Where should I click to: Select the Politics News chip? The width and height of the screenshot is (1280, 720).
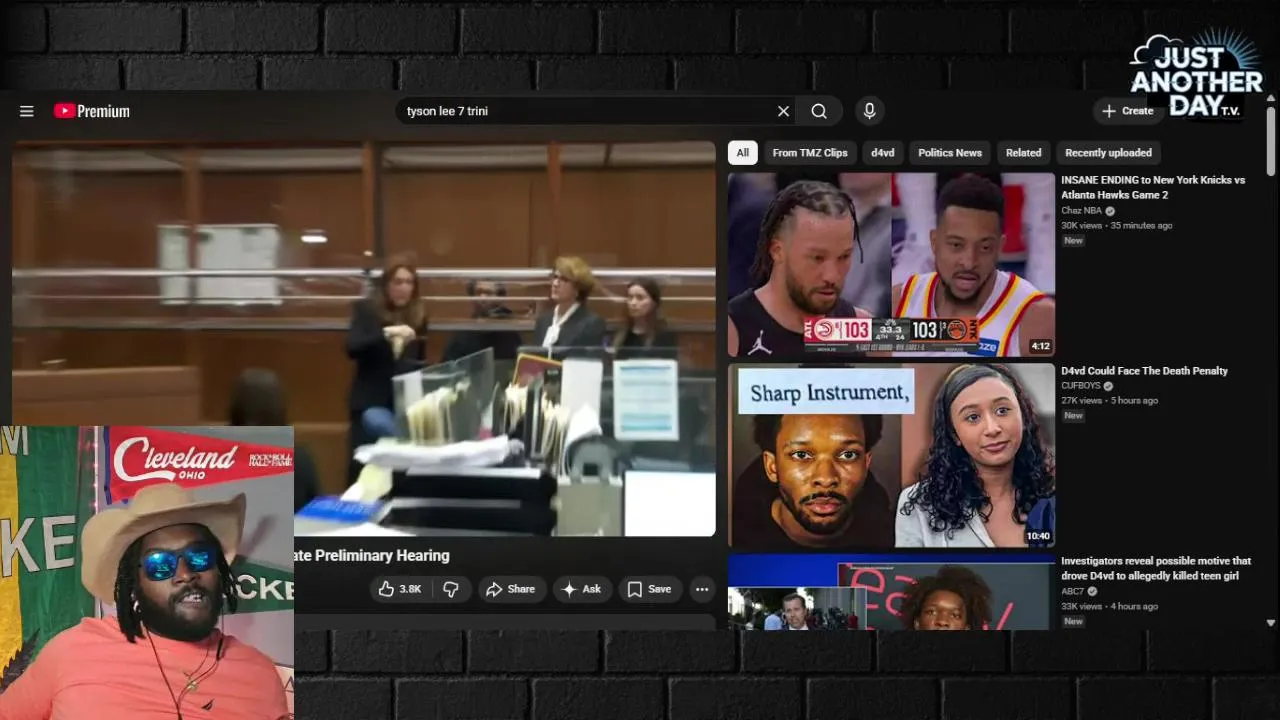coord(950,153)
